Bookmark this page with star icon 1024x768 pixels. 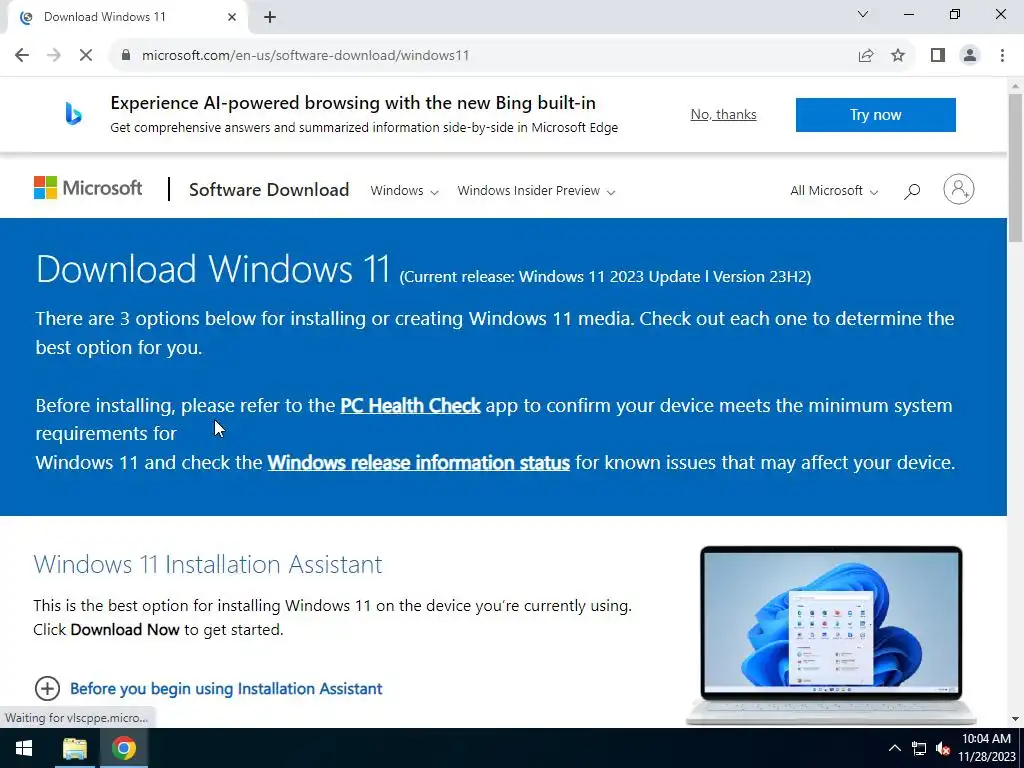898,56
